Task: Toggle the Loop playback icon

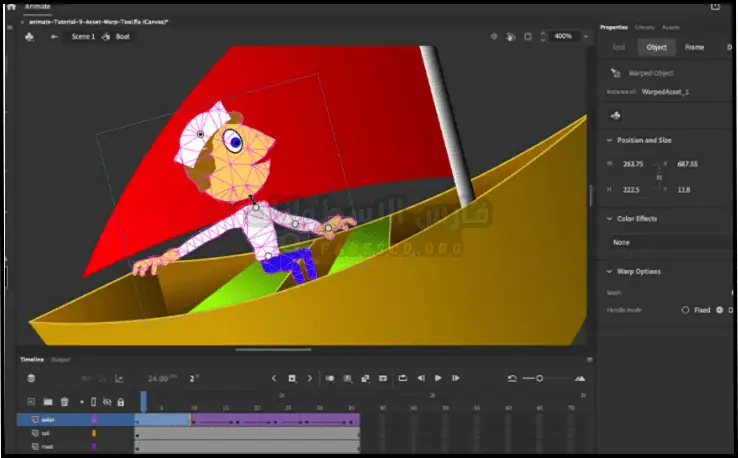Action: point(402,378)
